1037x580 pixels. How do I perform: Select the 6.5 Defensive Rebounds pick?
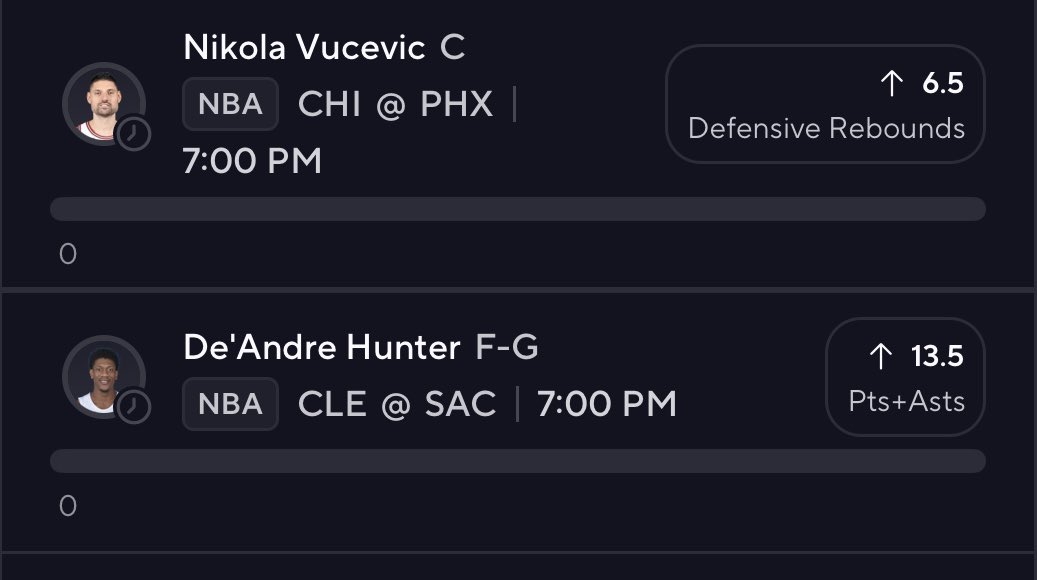tap(825, 104)
